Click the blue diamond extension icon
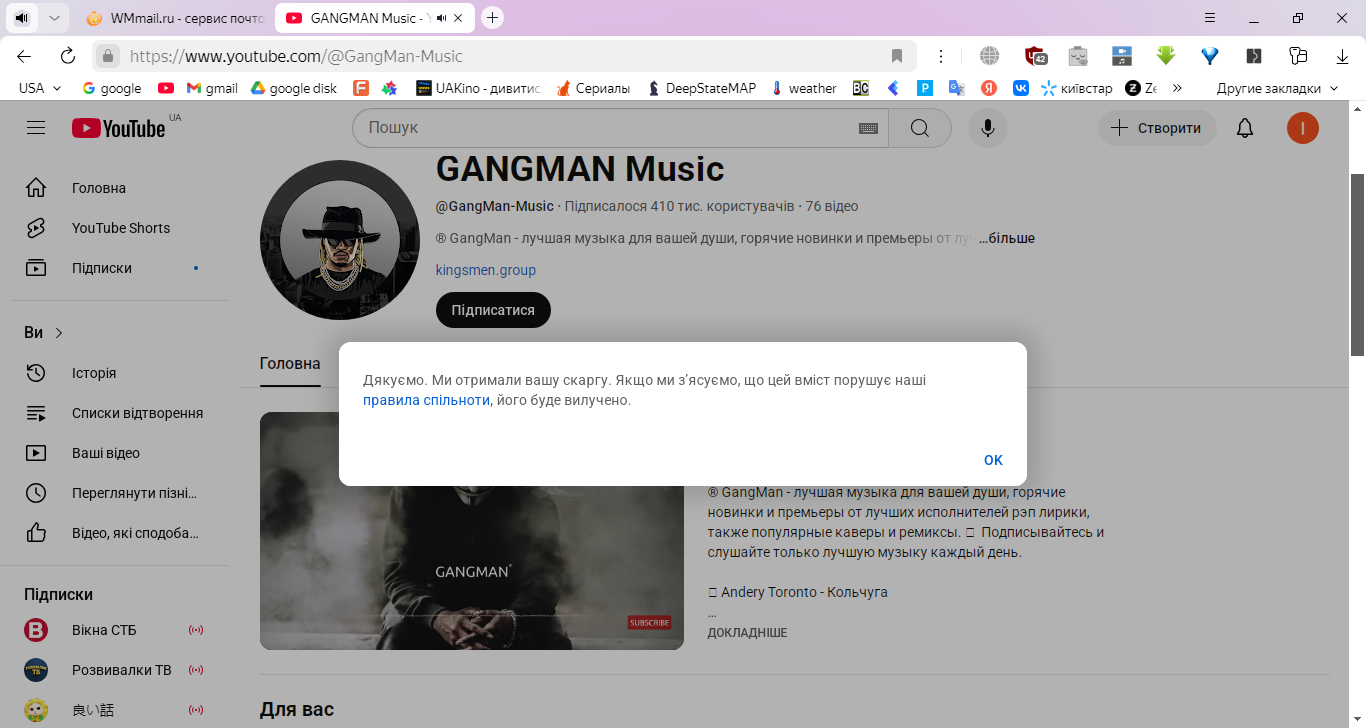Viewport: 1366px width, 728px height. point(1210,56)
